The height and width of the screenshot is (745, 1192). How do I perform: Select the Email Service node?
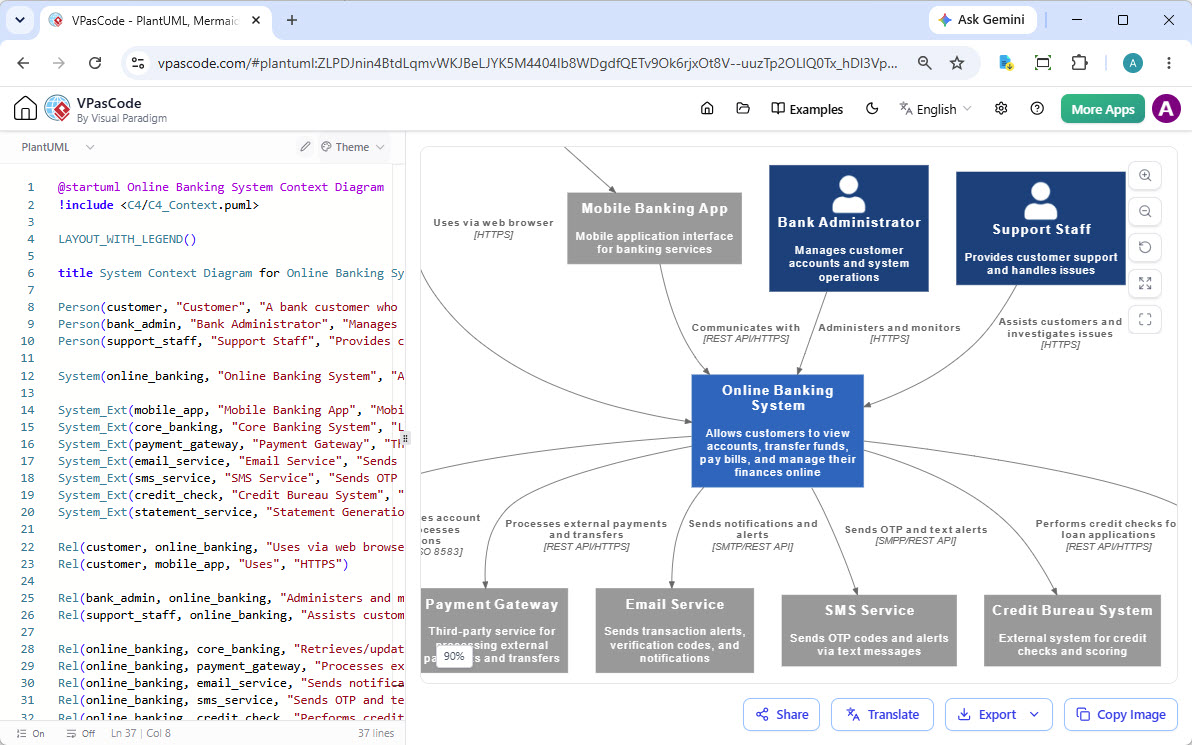(x=674, y=630)
